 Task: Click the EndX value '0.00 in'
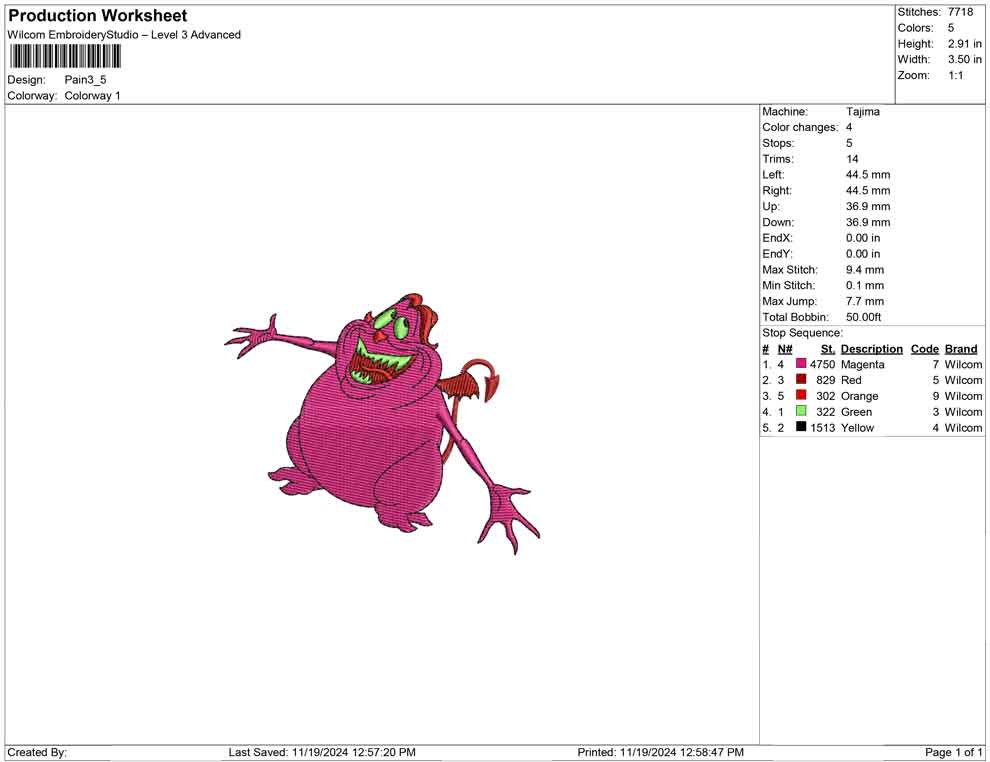[863, 238]
